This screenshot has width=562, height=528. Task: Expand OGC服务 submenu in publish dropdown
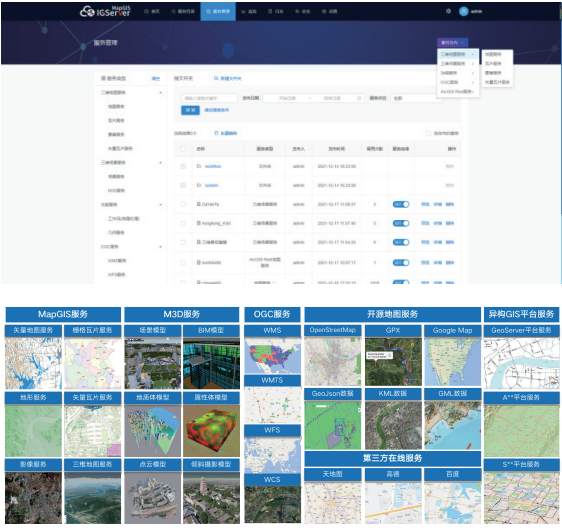(458, 82)
